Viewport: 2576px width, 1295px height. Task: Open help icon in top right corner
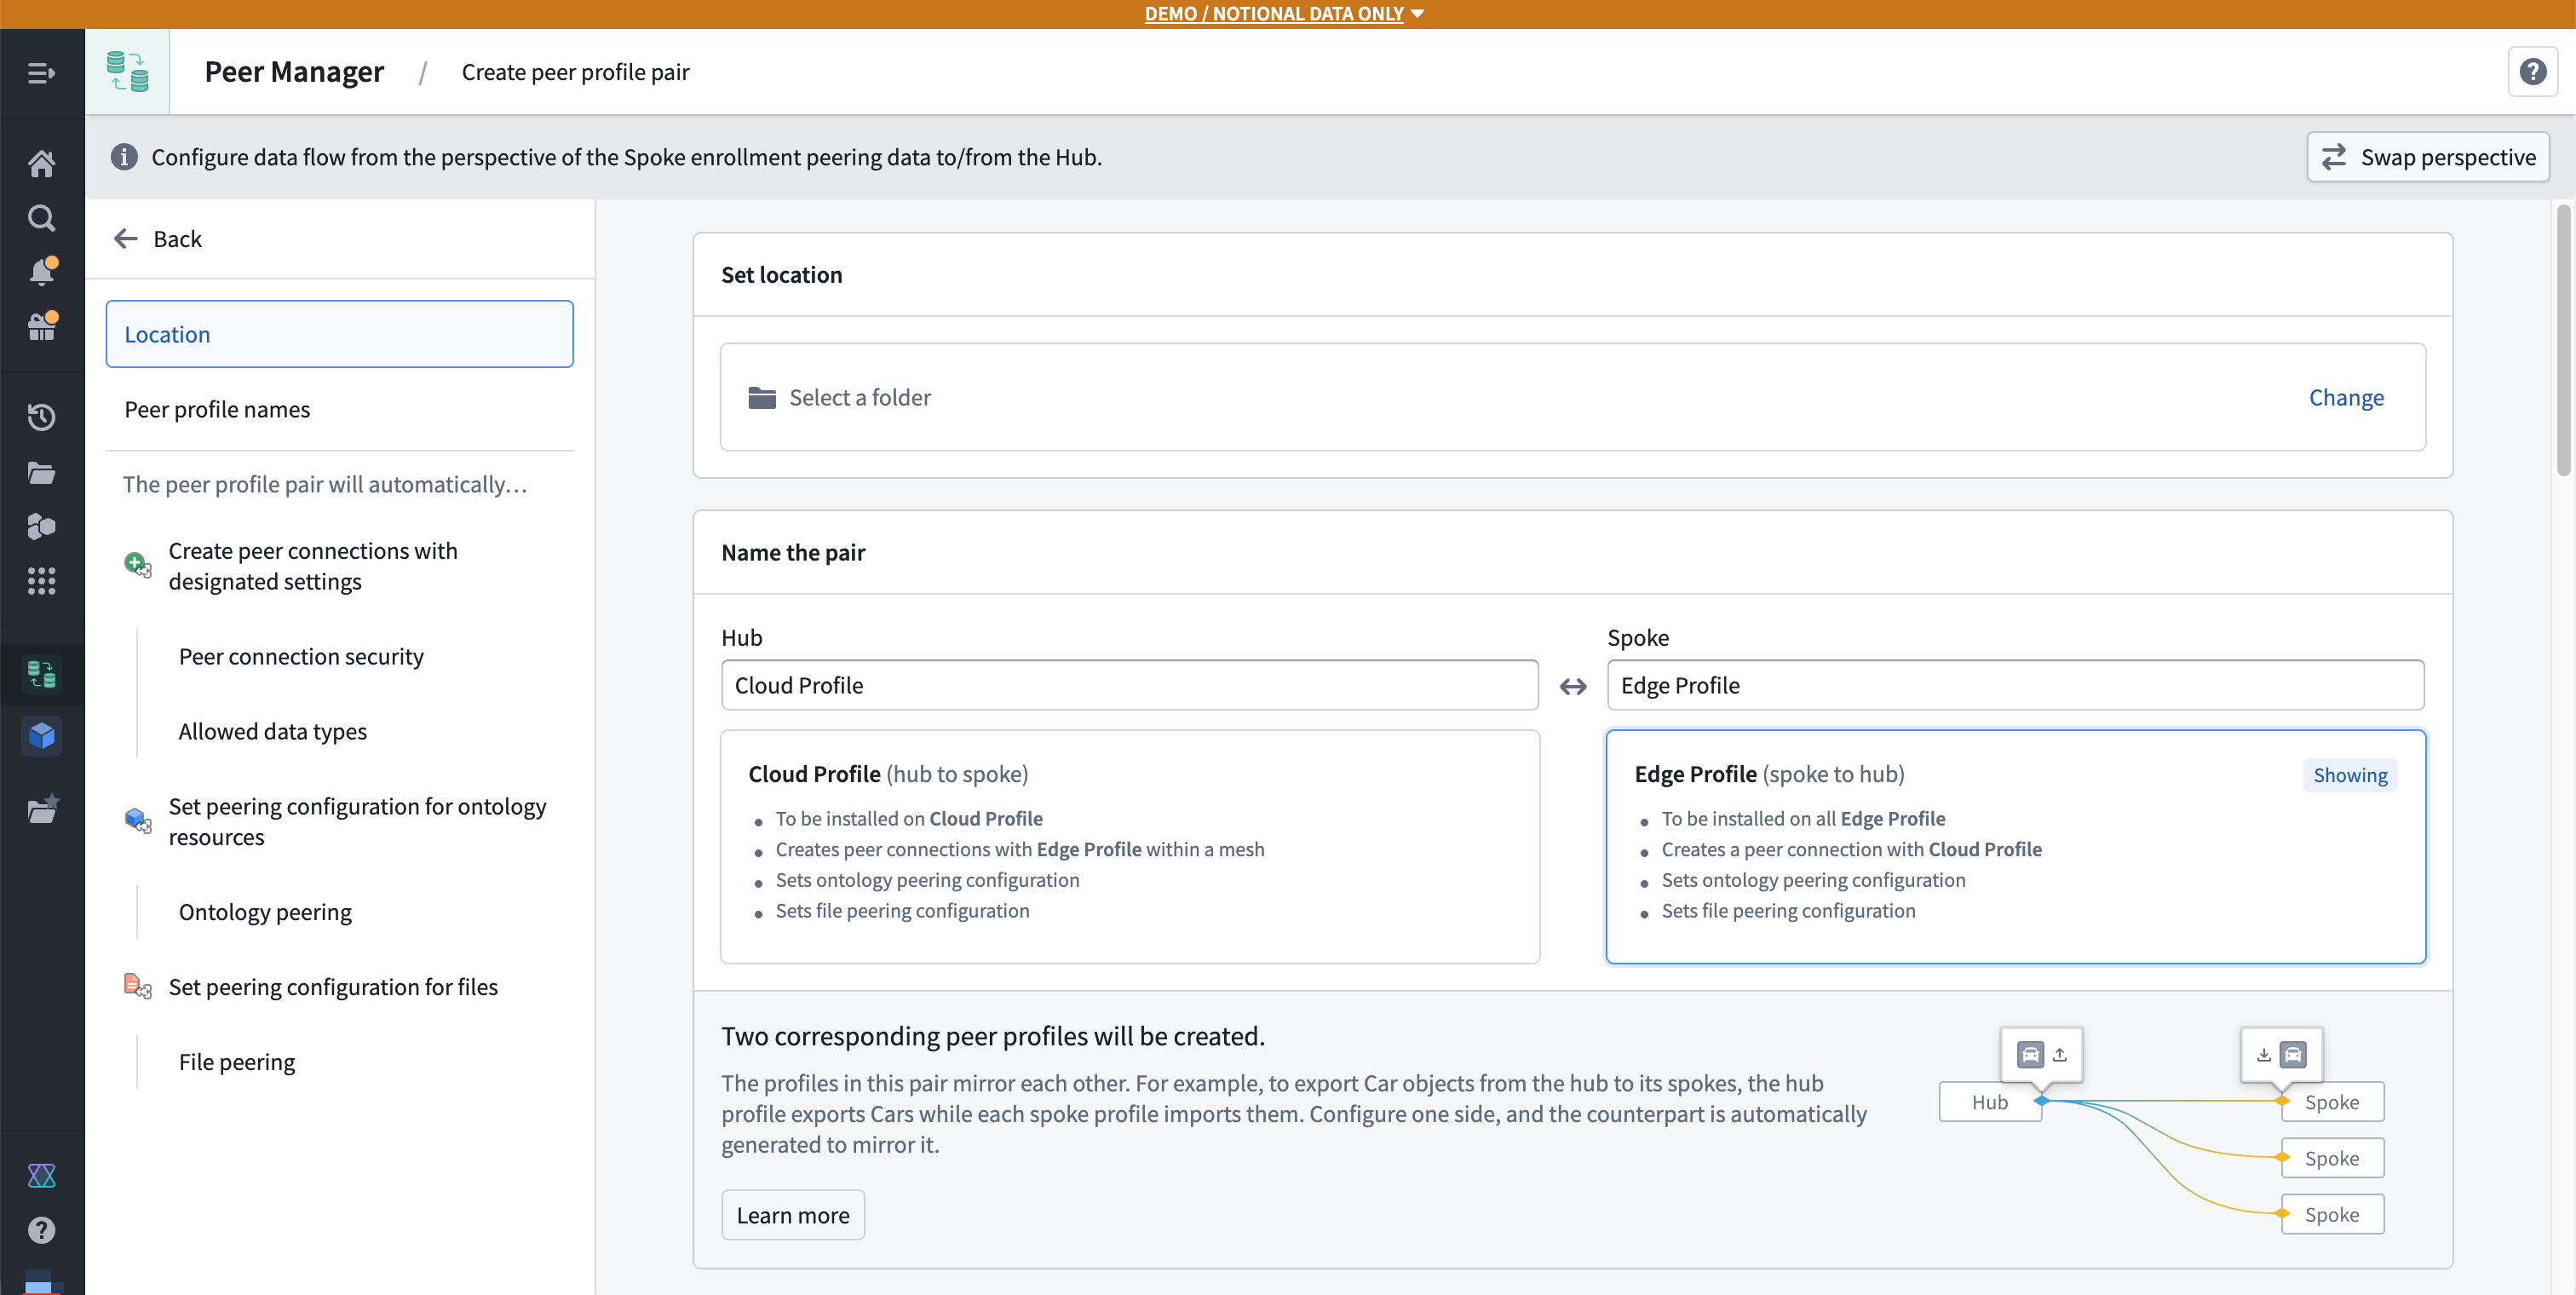point(2532,72)
